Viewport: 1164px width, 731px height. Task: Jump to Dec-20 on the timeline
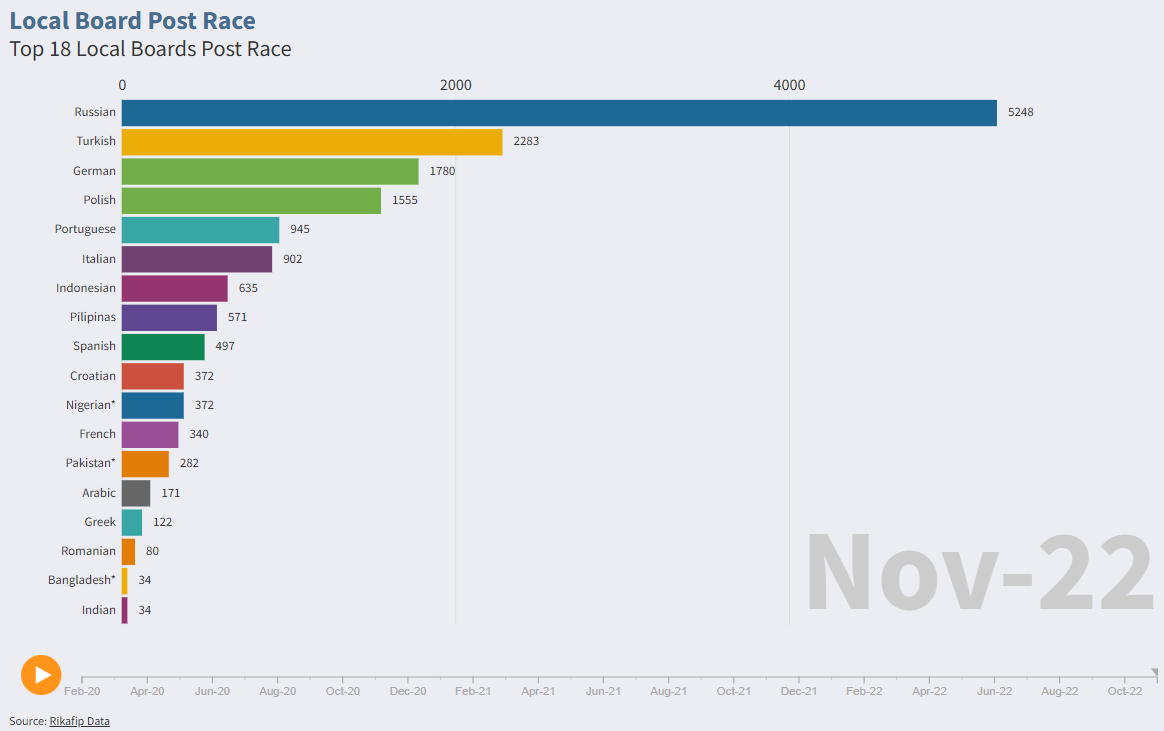pos(408,691)
